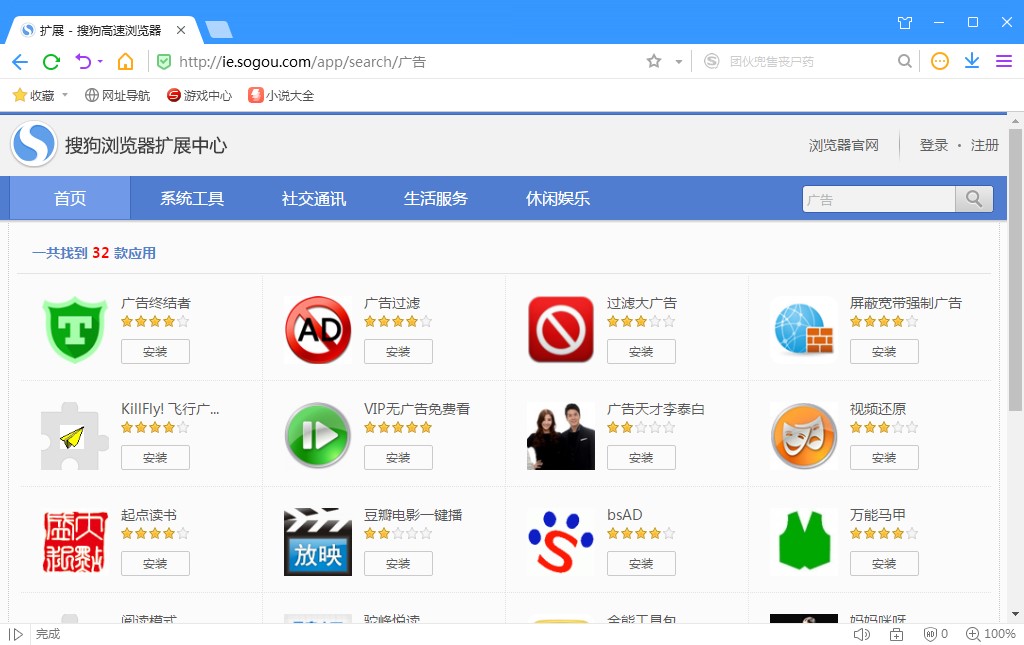Click the vertical page scrollbar thumb

(1015, 269)
